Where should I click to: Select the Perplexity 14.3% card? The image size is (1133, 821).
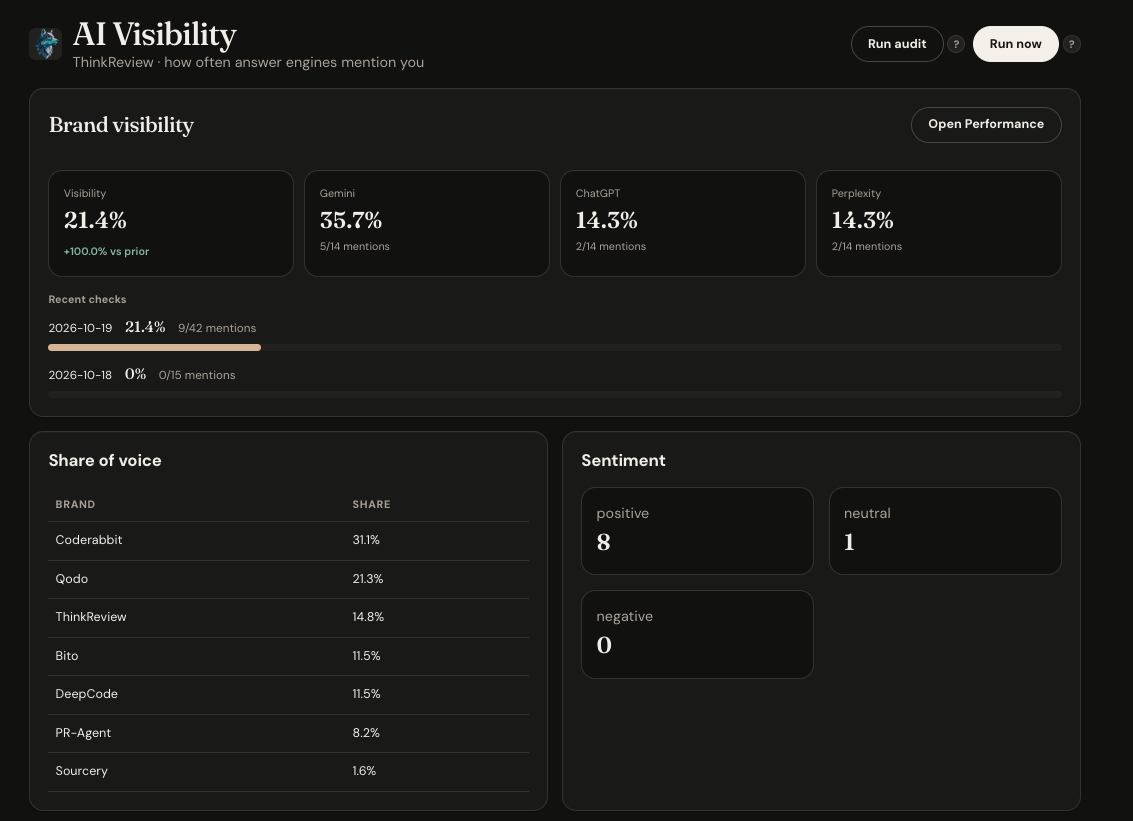coord(939,223)
